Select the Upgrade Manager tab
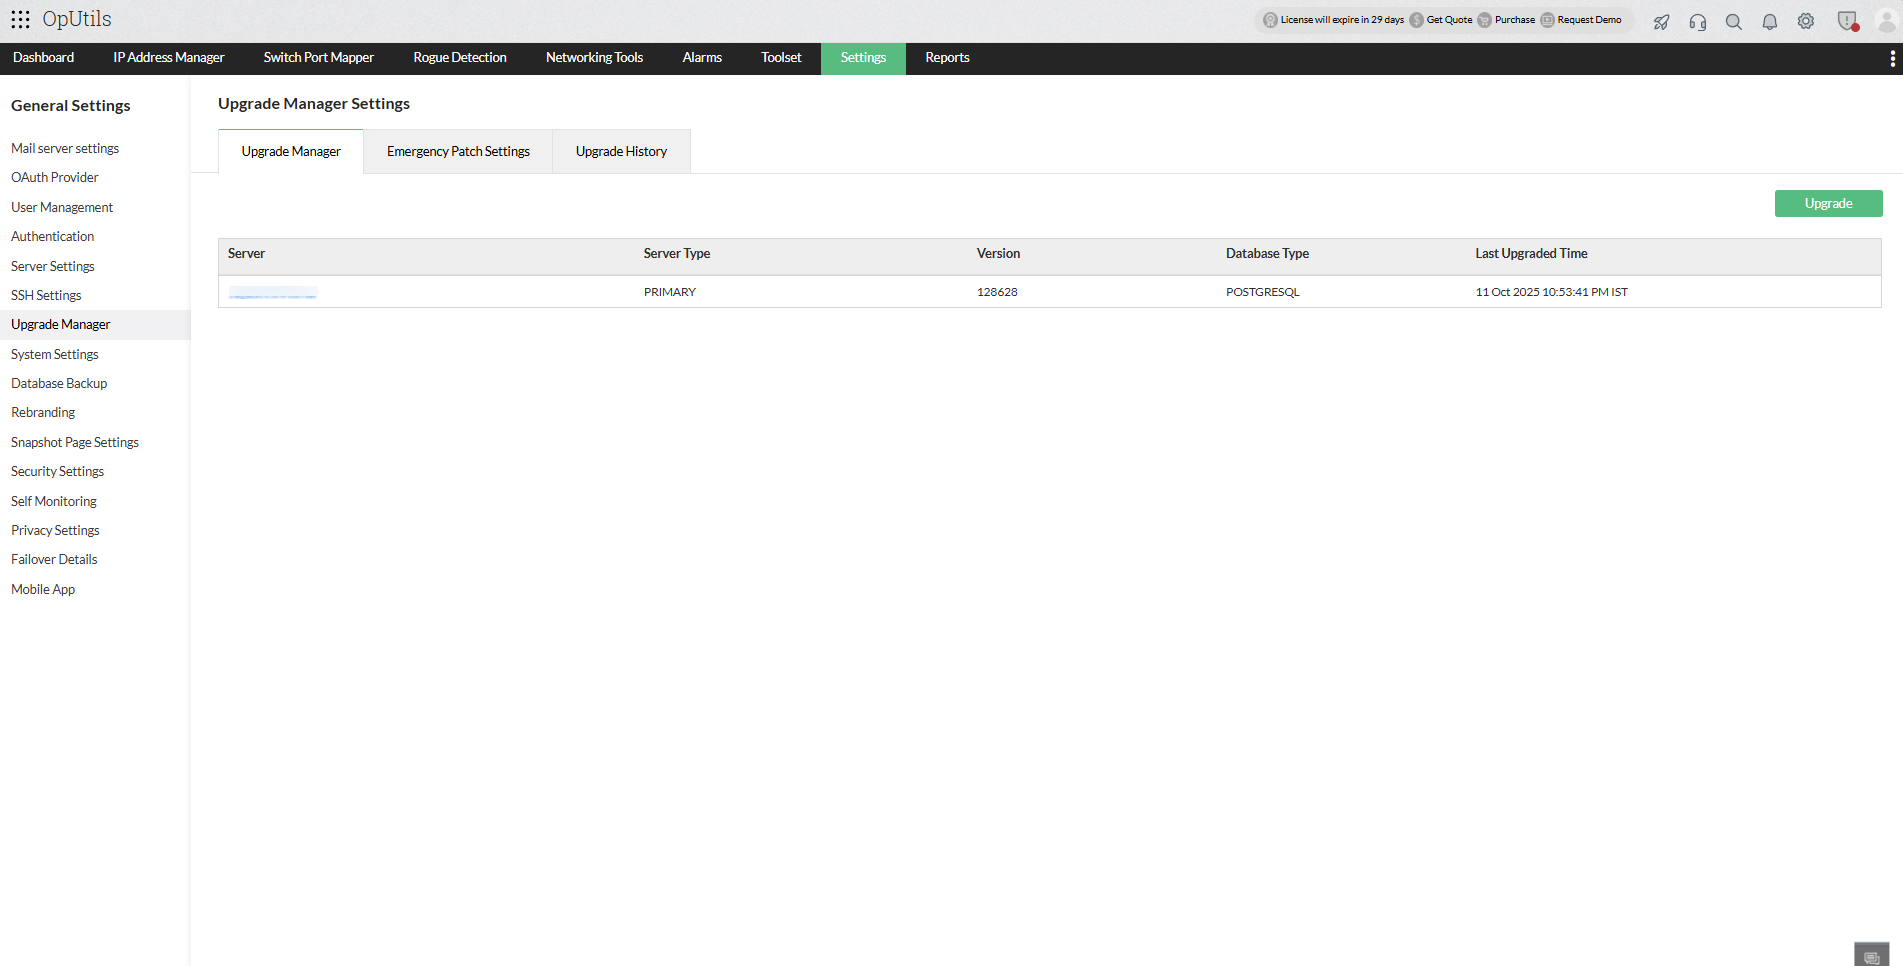Image resolution: width=1903 pixels, height=966 pixels. pyautogui.click(x=291, y=152)
